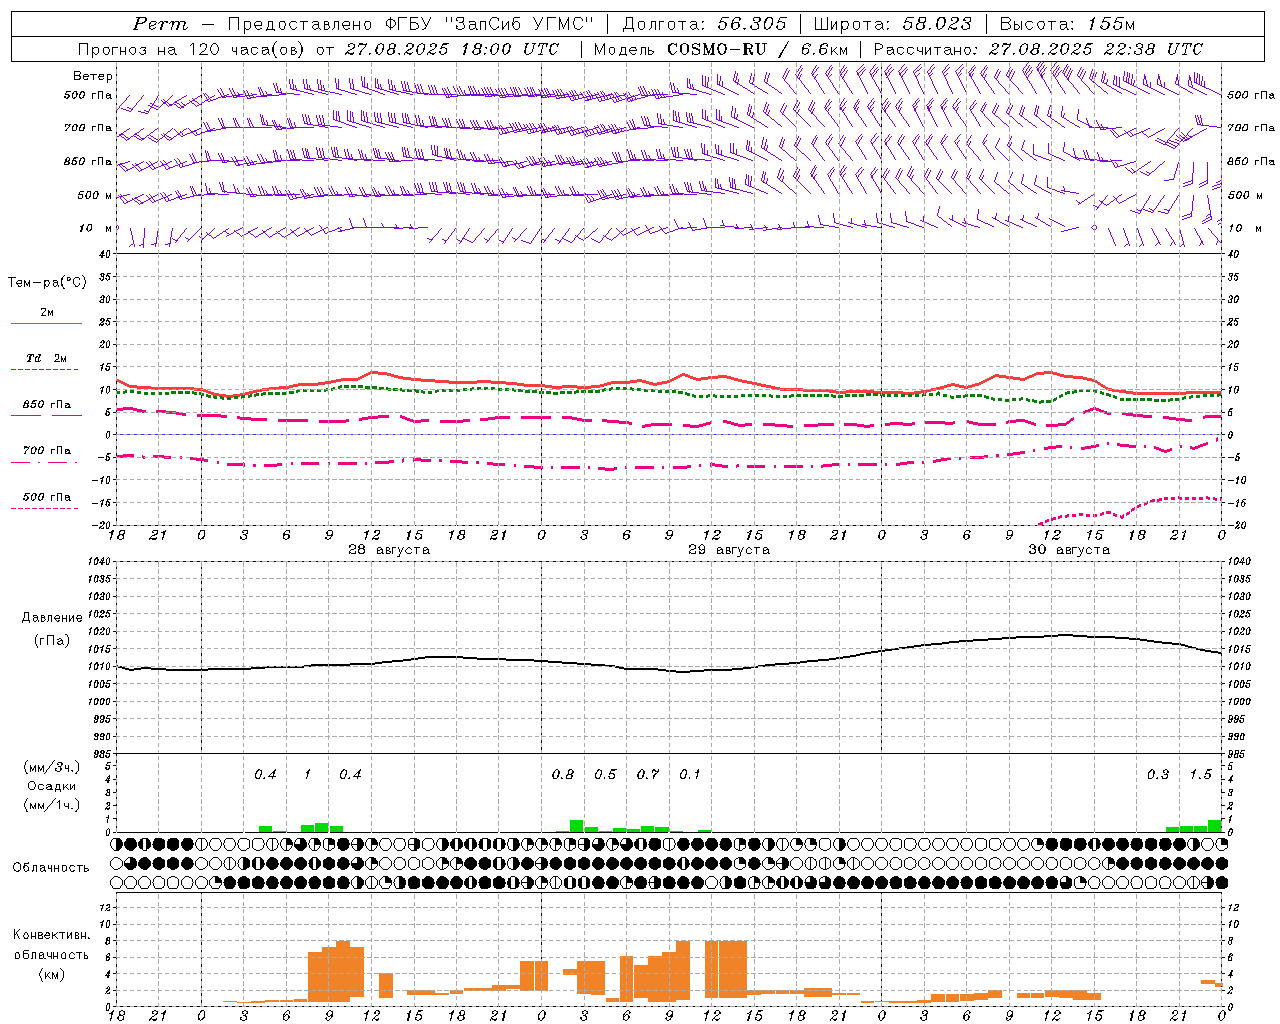Click the "28 августа" date label
Screen dimensions: 1280x1024
[x=389, y=550]
